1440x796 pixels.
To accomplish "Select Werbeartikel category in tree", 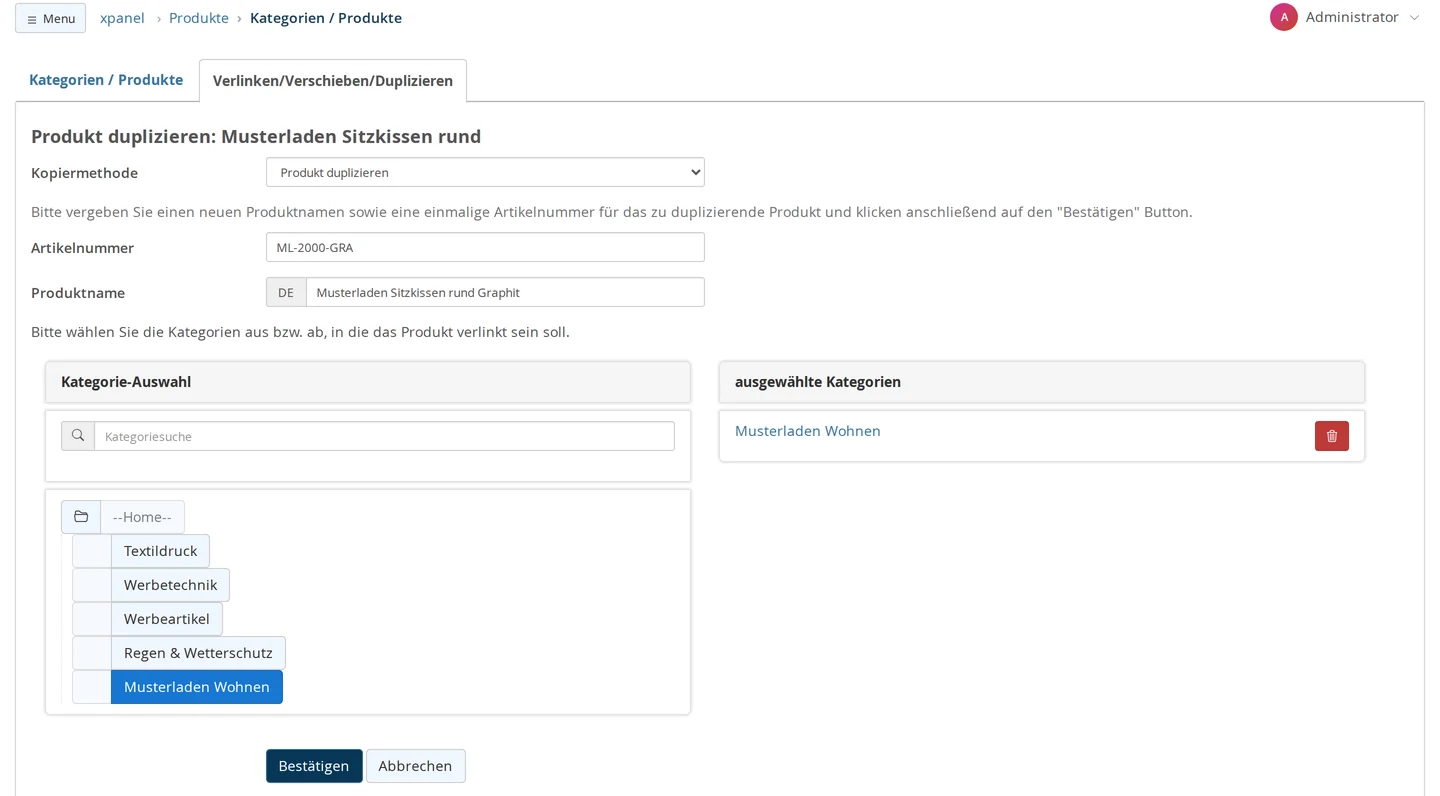I will pyautogui.click(x=167, y=619).
